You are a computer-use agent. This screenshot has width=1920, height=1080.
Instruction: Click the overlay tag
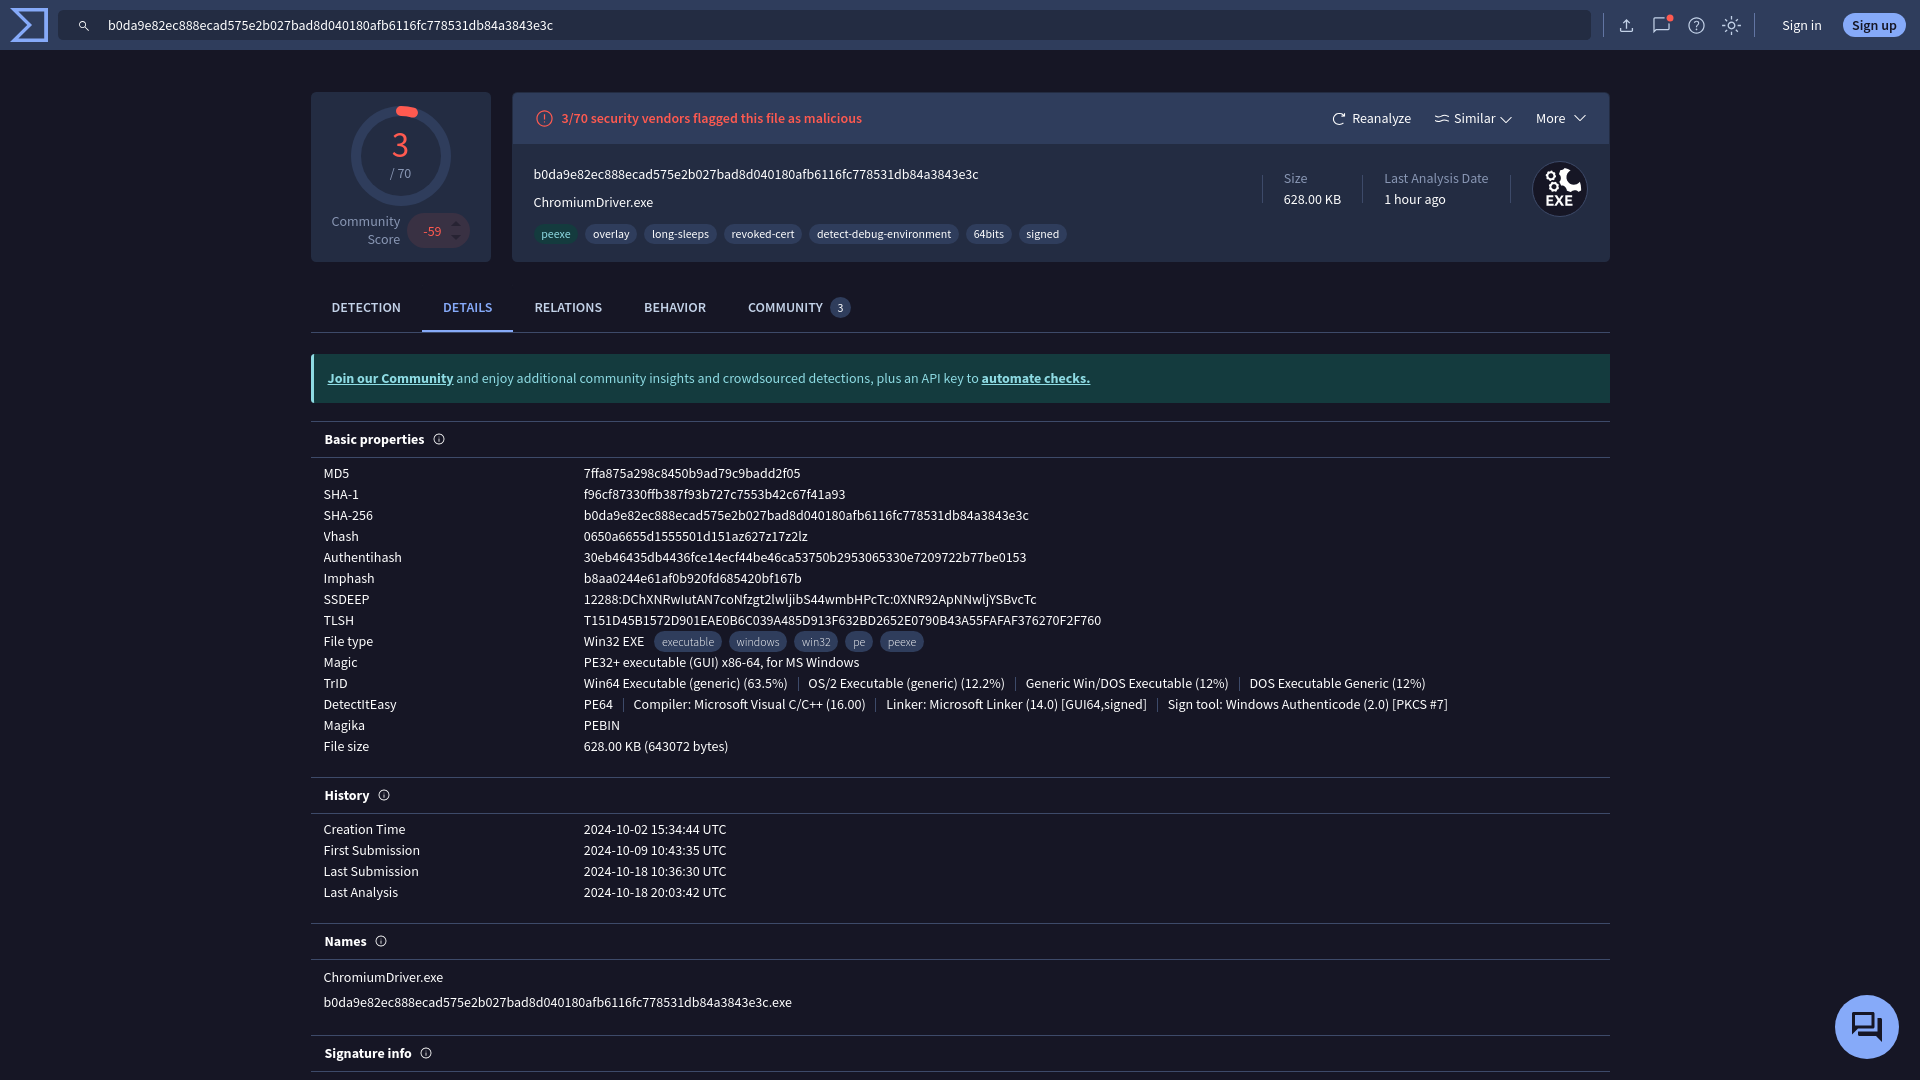pyautogui.click(x=611, y=235)
